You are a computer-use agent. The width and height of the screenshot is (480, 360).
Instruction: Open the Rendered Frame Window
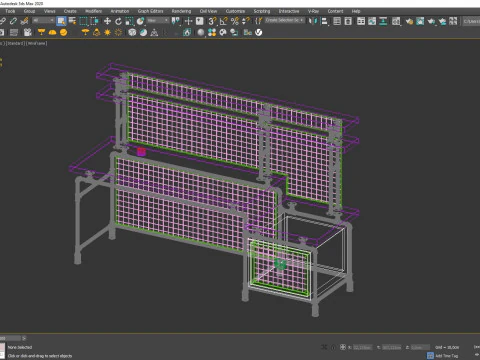[420, 21]
